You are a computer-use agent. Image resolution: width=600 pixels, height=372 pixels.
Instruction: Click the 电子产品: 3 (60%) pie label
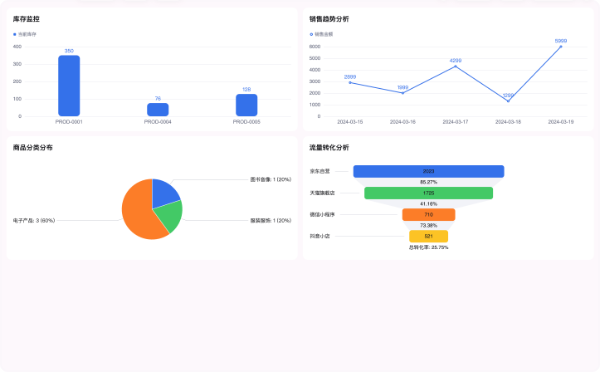[34, 220]
